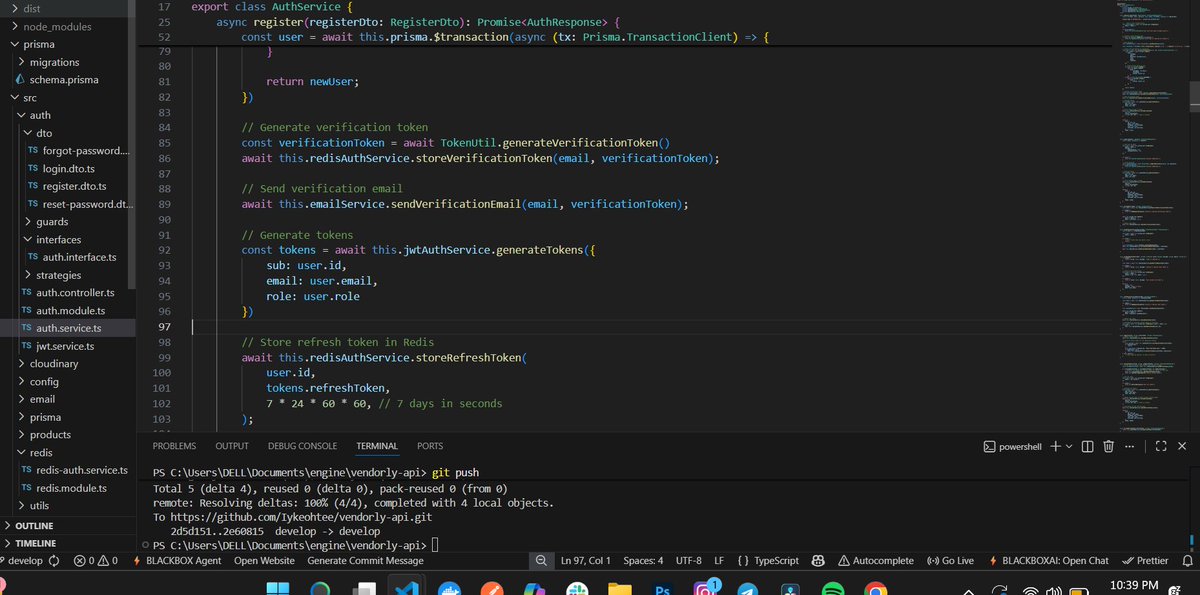Screen dimensions: 1200x595
Task: Change indentation via Spaces: 4
Action: tap(643, 561)
